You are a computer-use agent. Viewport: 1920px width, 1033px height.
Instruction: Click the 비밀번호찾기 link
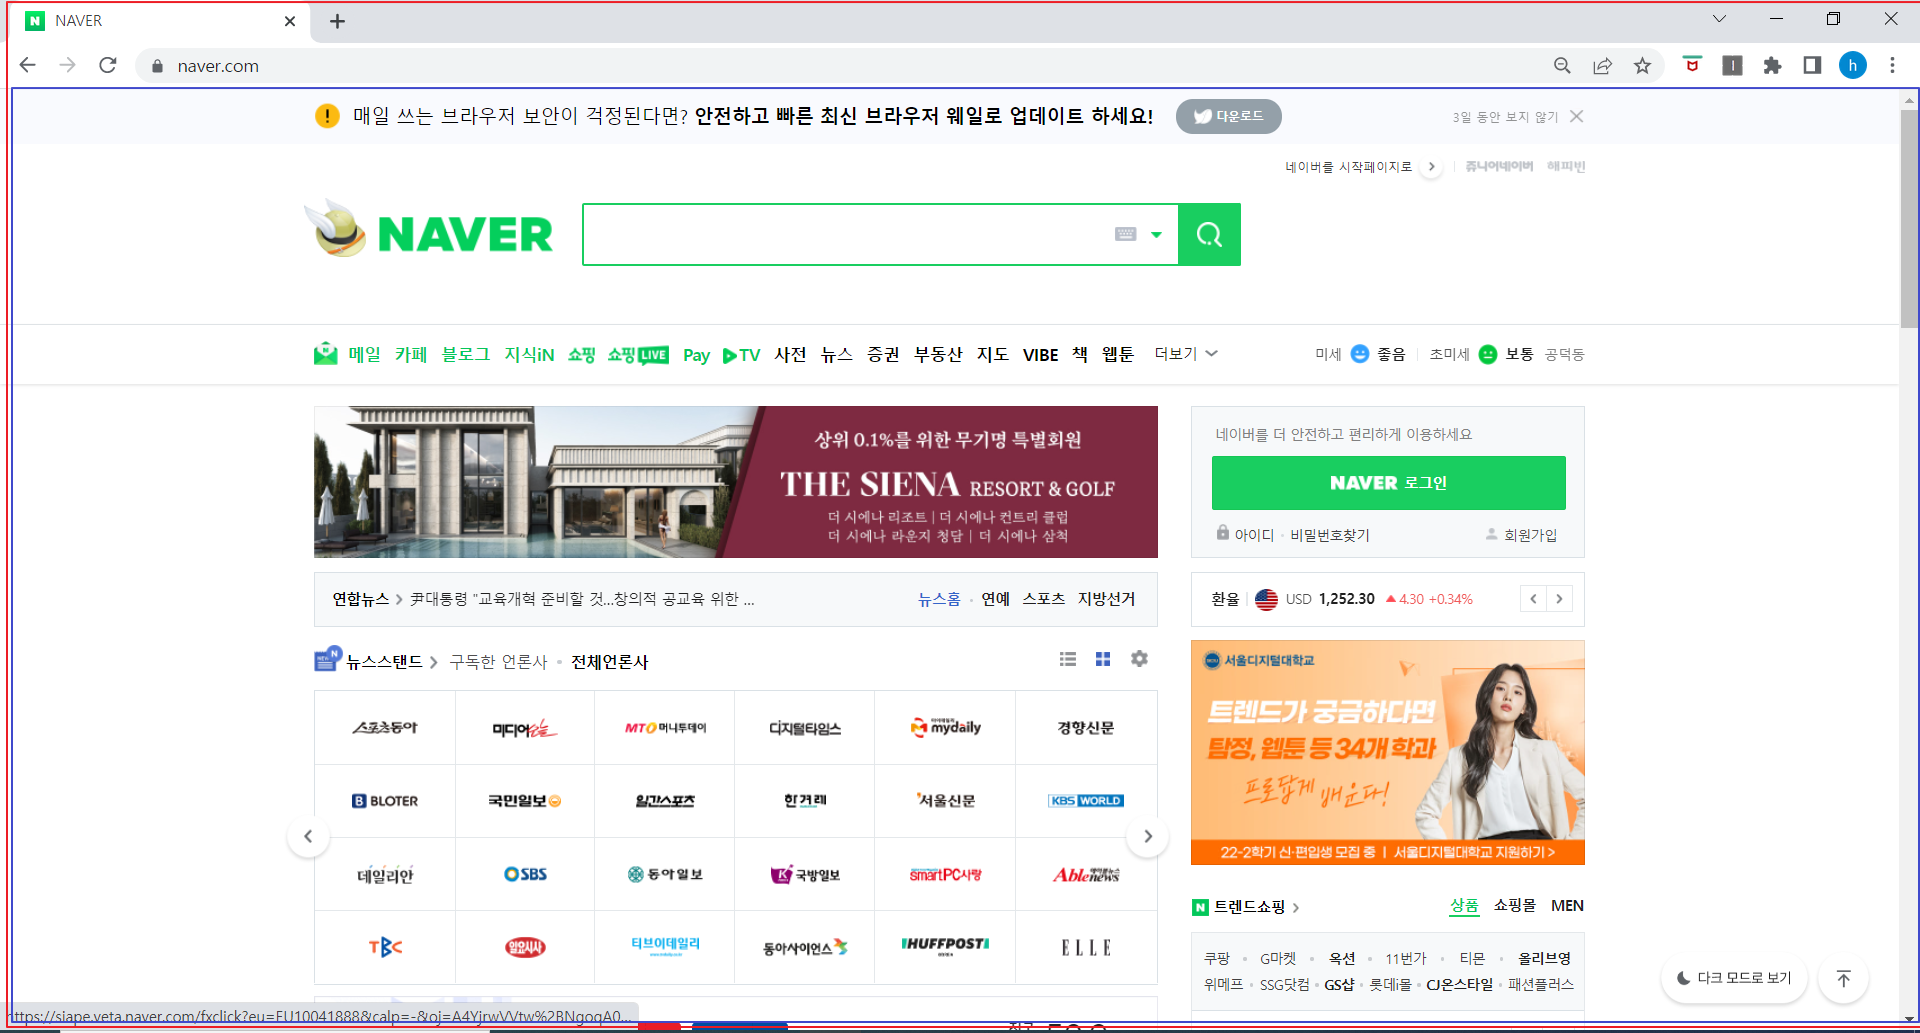pyautogui.click(x=1330, y=535)
